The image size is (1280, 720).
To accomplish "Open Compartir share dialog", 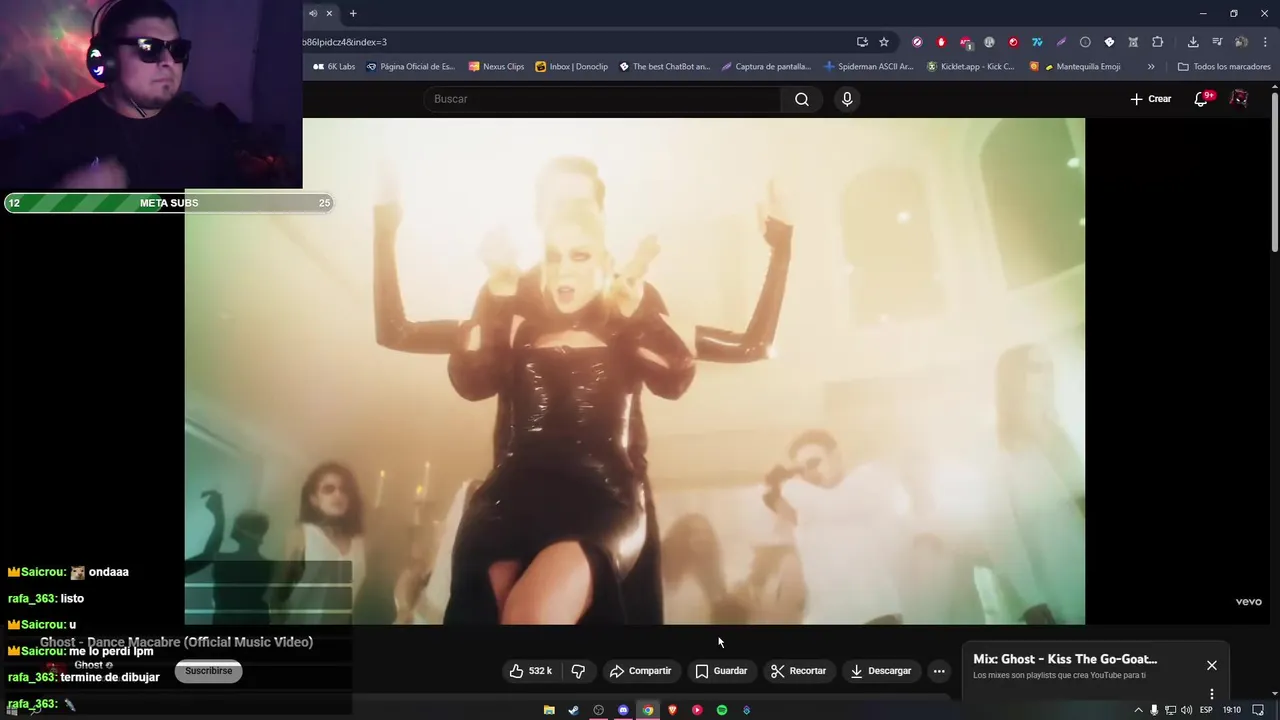I will (x=641, y=671).
